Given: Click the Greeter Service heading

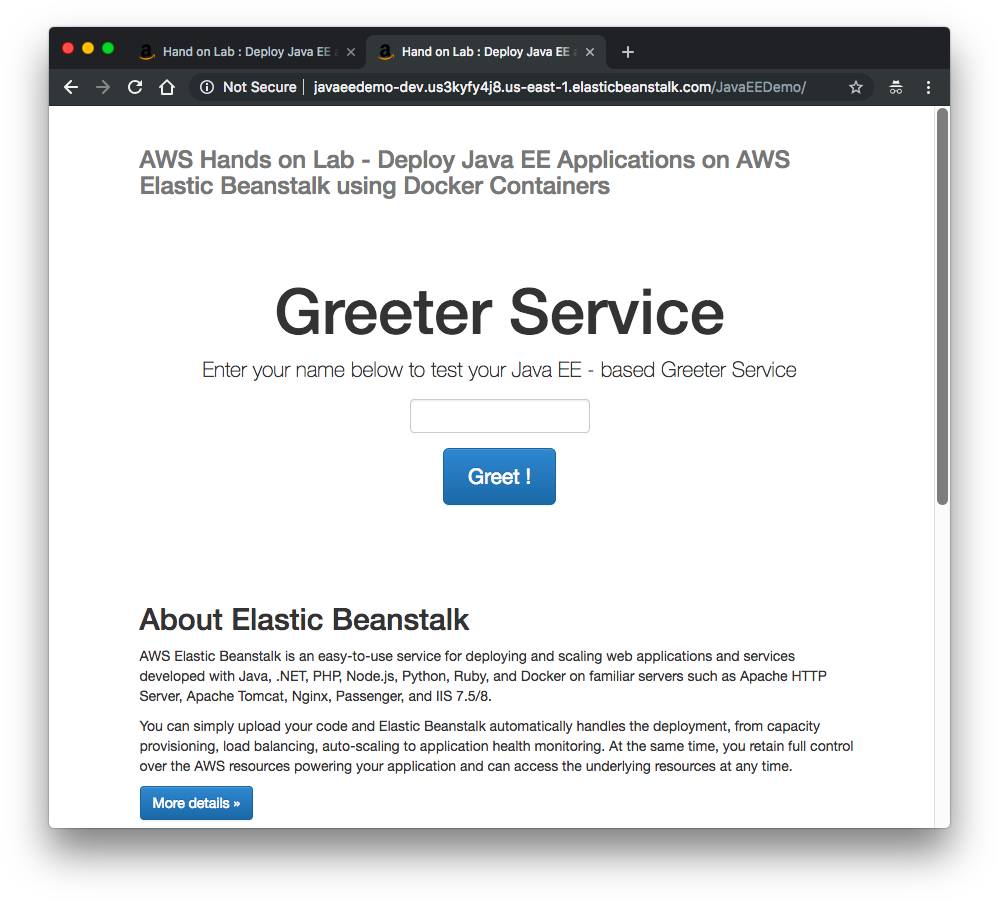Looking at the screenshot, I should pos(500,312).
